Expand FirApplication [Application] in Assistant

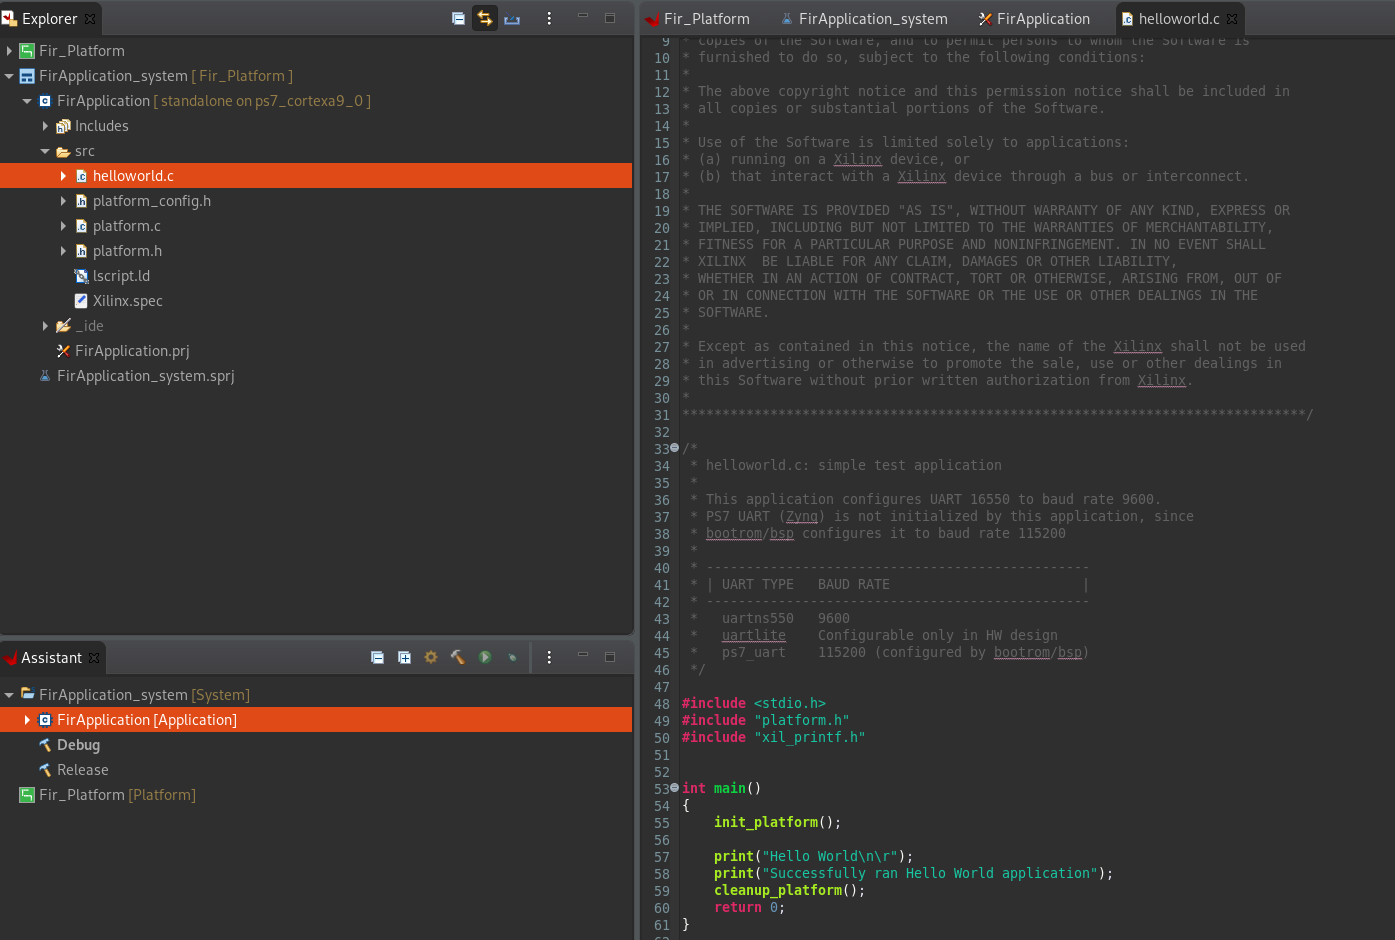(x=27, y=720)
